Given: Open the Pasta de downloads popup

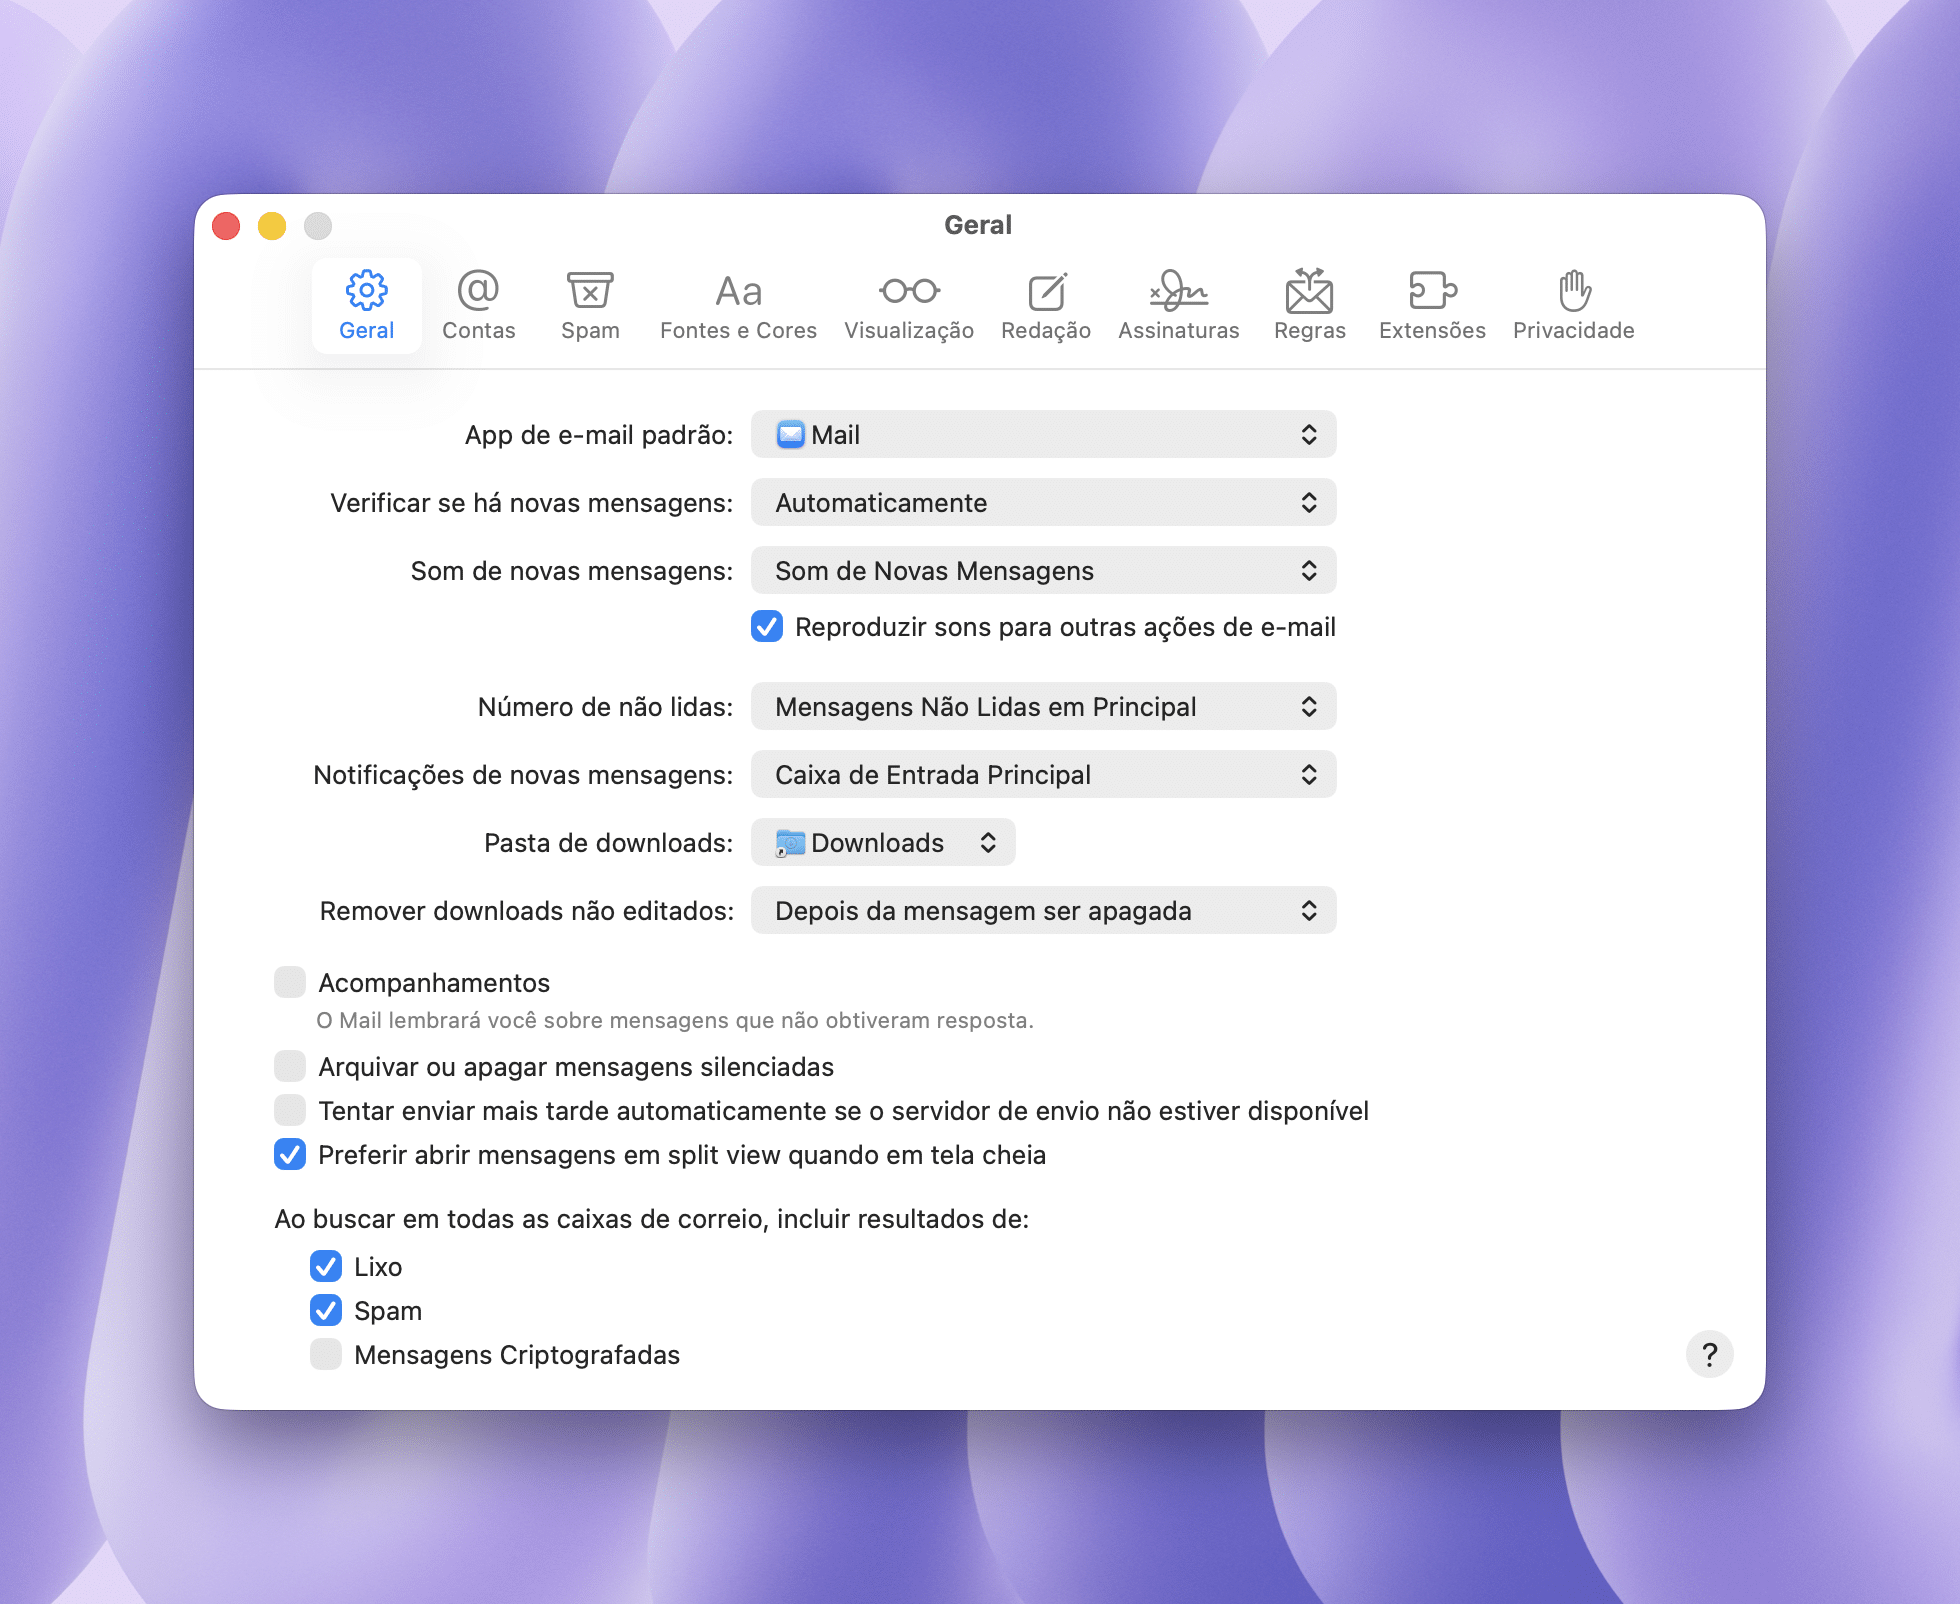Looking at the screenshot, I should coord(883,843).
